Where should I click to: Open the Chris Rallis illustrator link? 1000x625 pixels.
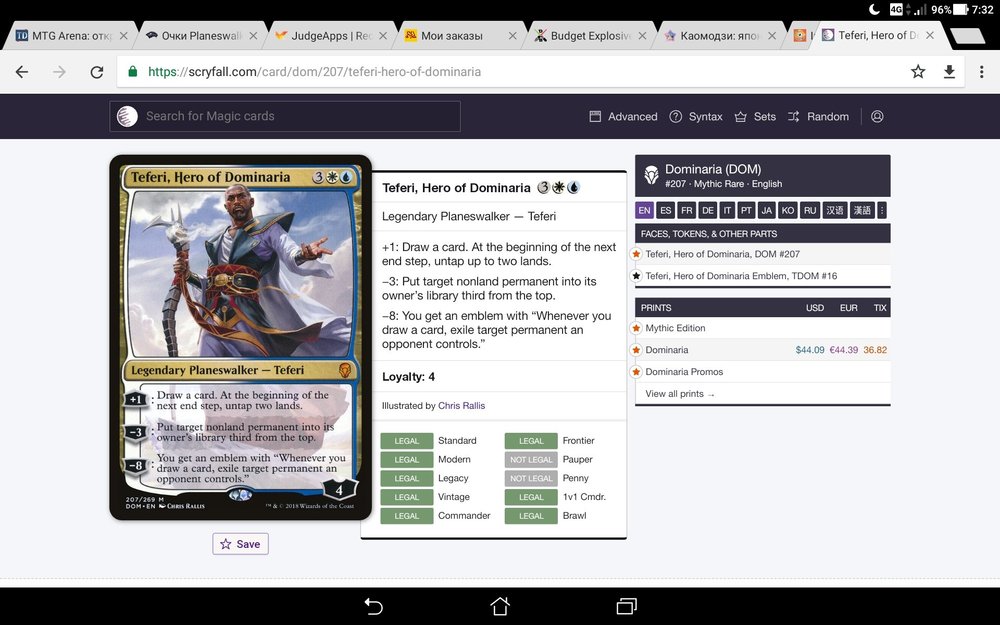click(x=461, y=404)
